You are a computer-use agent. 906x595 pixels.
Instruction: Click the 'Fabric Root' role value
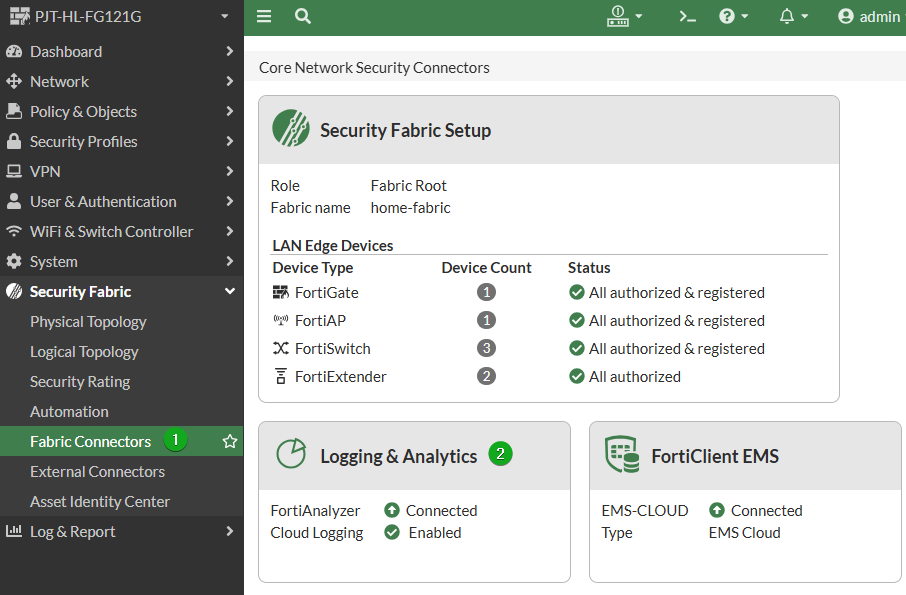click(409, 186)
